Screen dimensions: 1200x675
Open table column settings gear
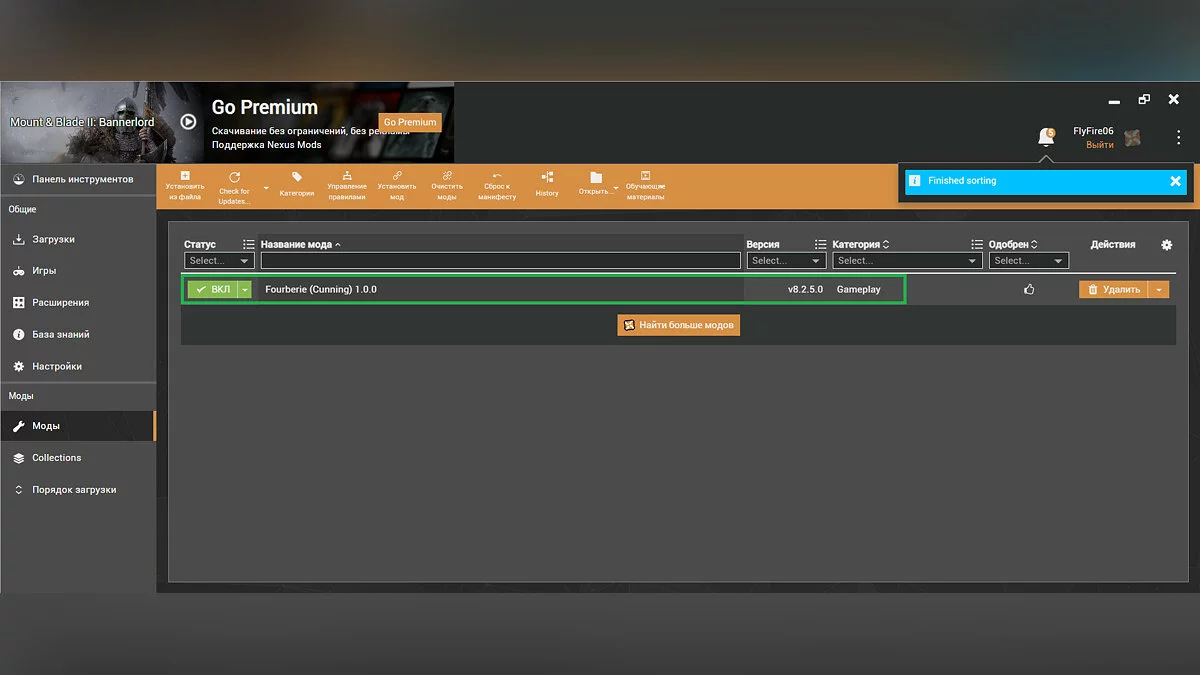pyautogui.click(x=1166, y=244)
